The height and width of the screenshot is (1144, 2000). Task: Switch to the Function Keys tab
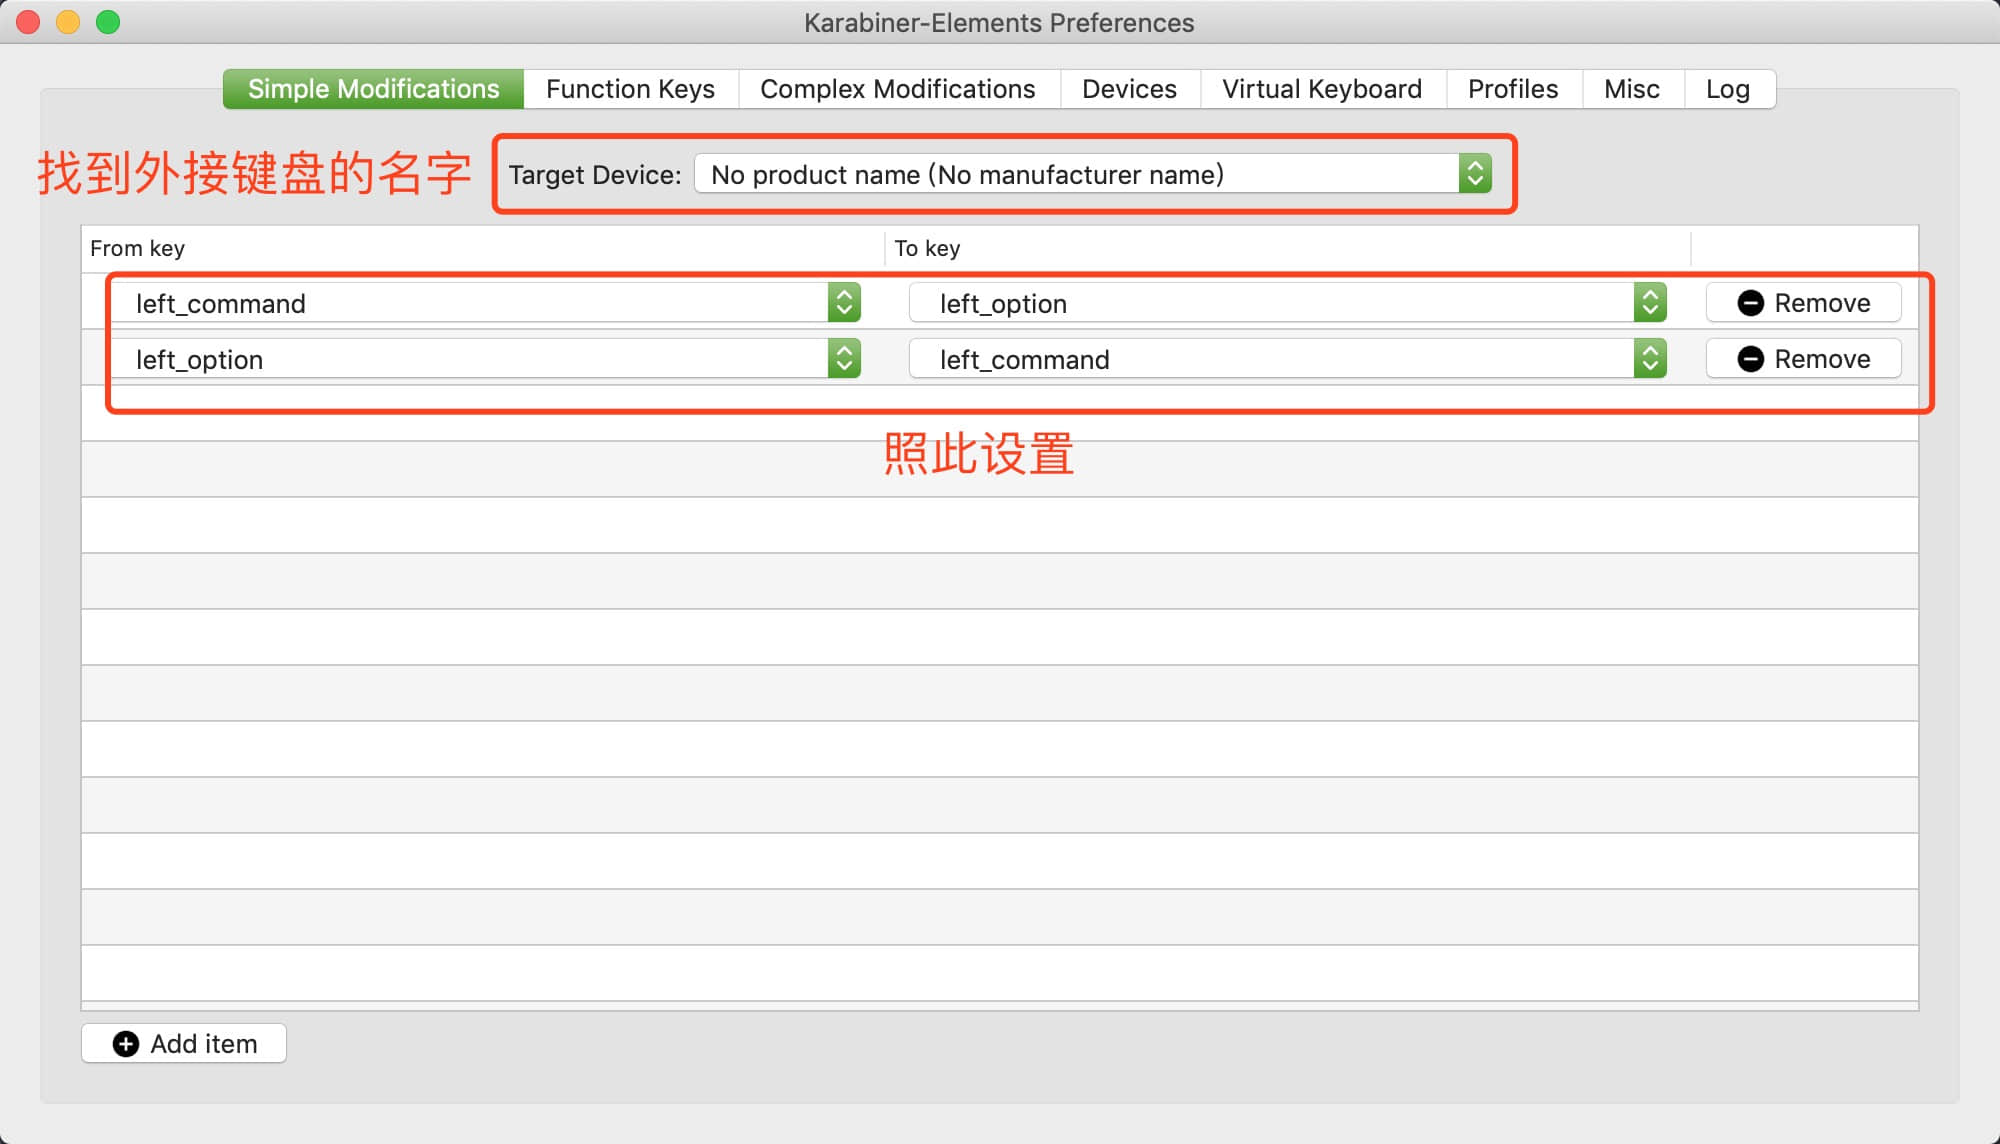click(630, 89)
